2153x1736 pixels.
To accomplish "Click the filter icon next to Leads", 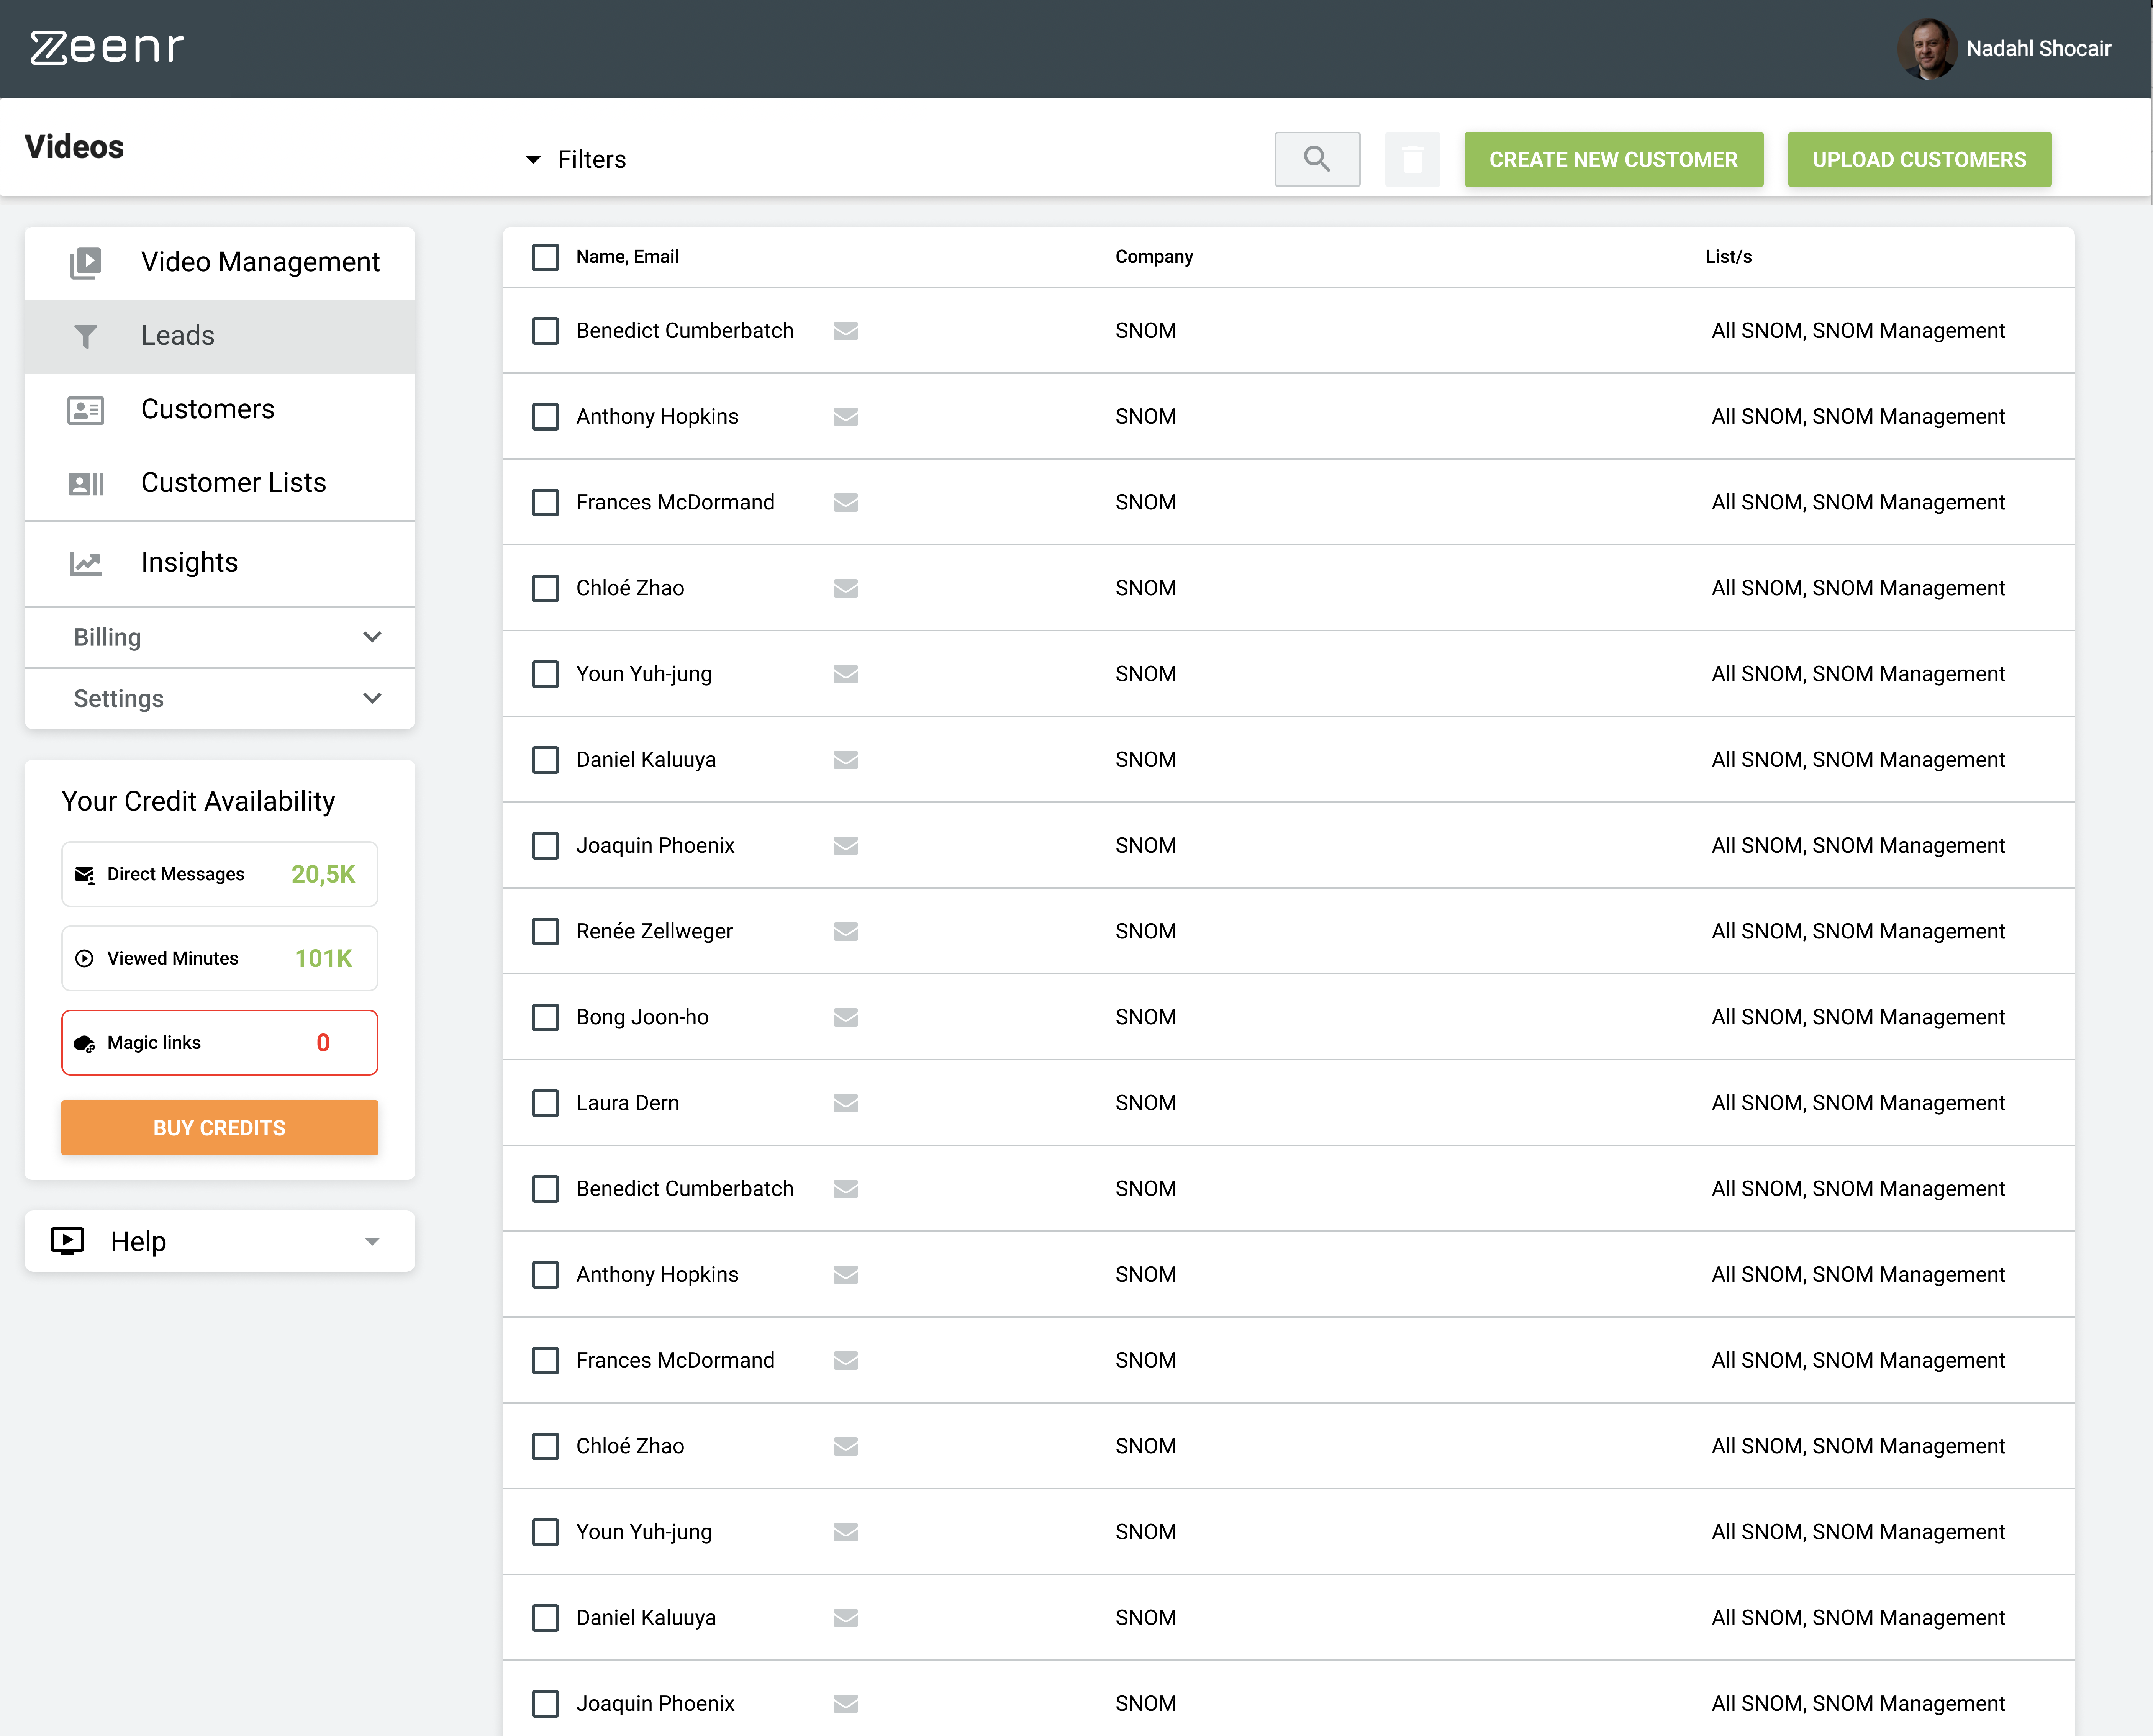I will (x=86, y=336).
